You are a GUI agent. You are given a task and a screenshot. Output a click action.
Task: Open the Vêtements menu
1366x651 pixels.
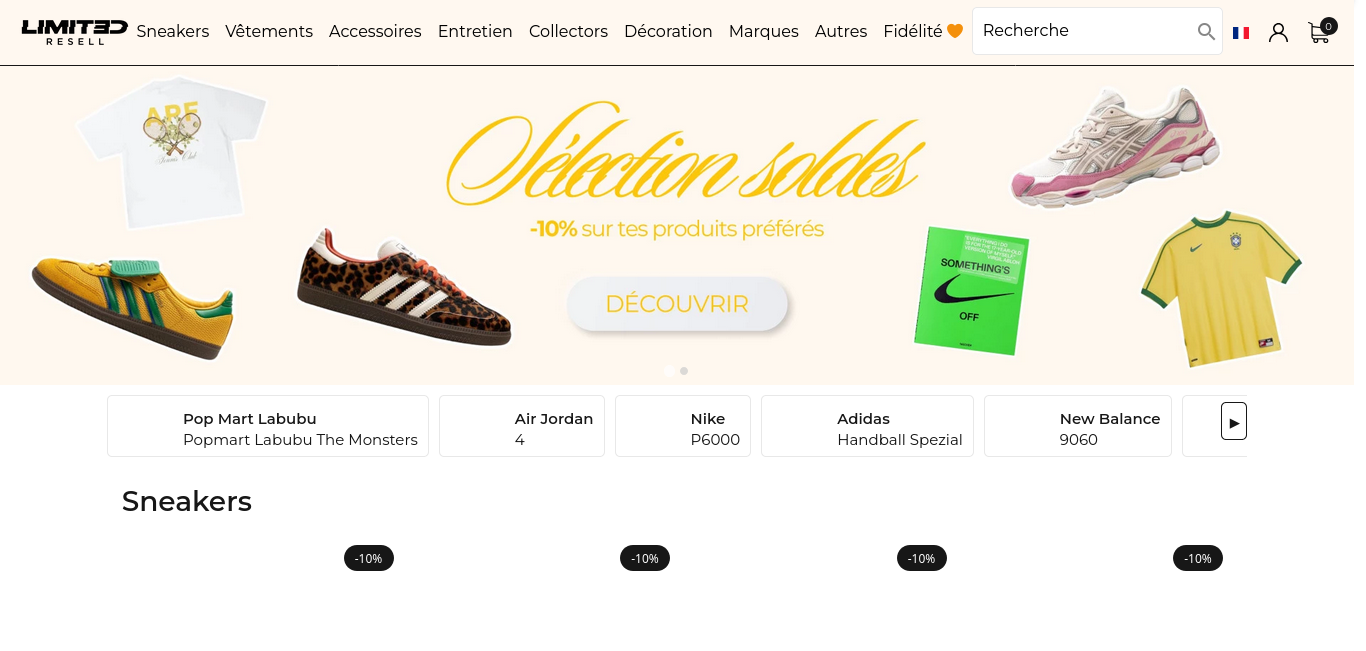pos(269,31)
